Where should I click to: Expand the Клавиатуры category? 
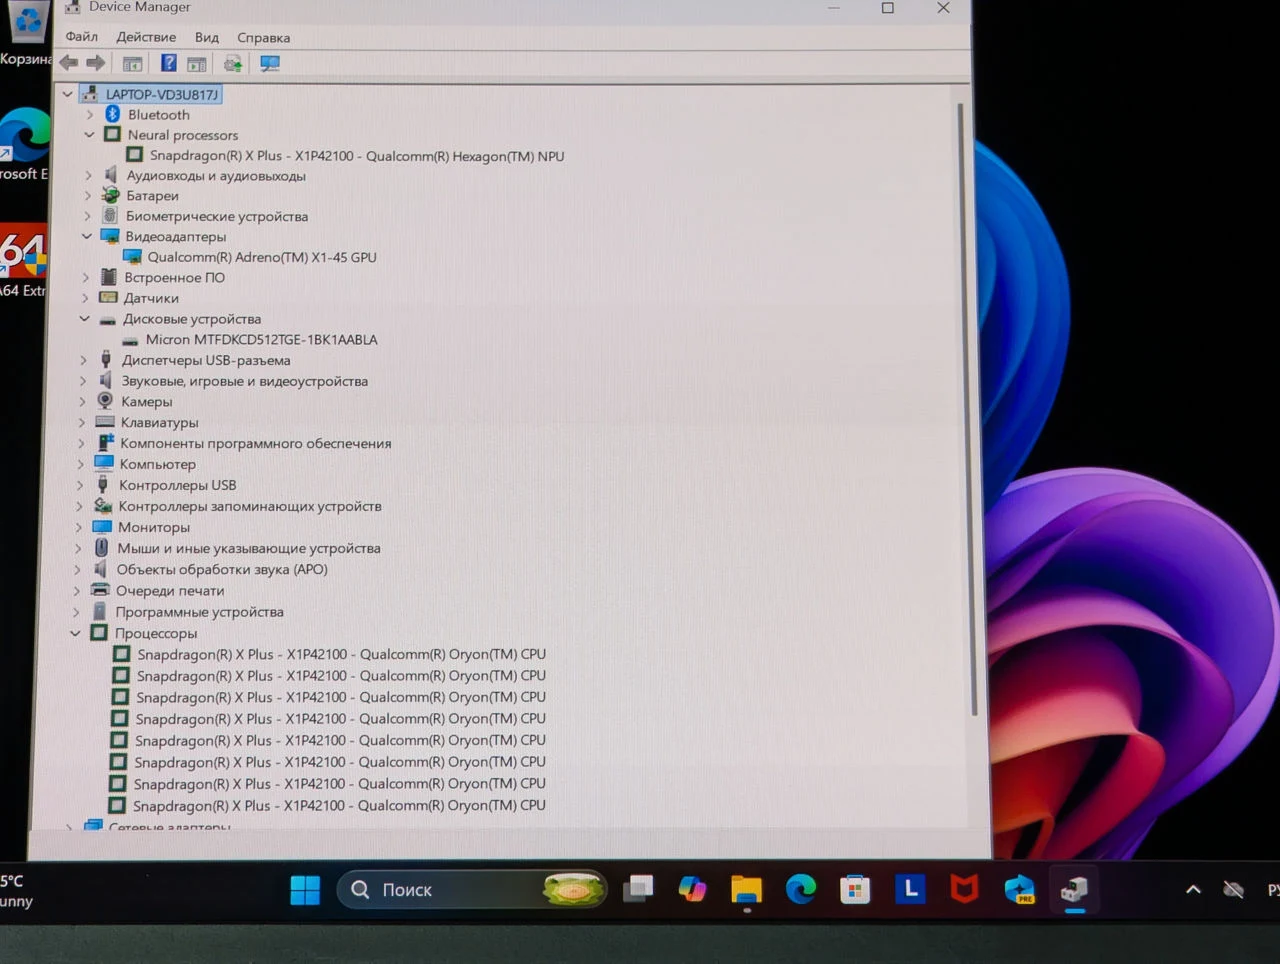(x=82, y=422)
